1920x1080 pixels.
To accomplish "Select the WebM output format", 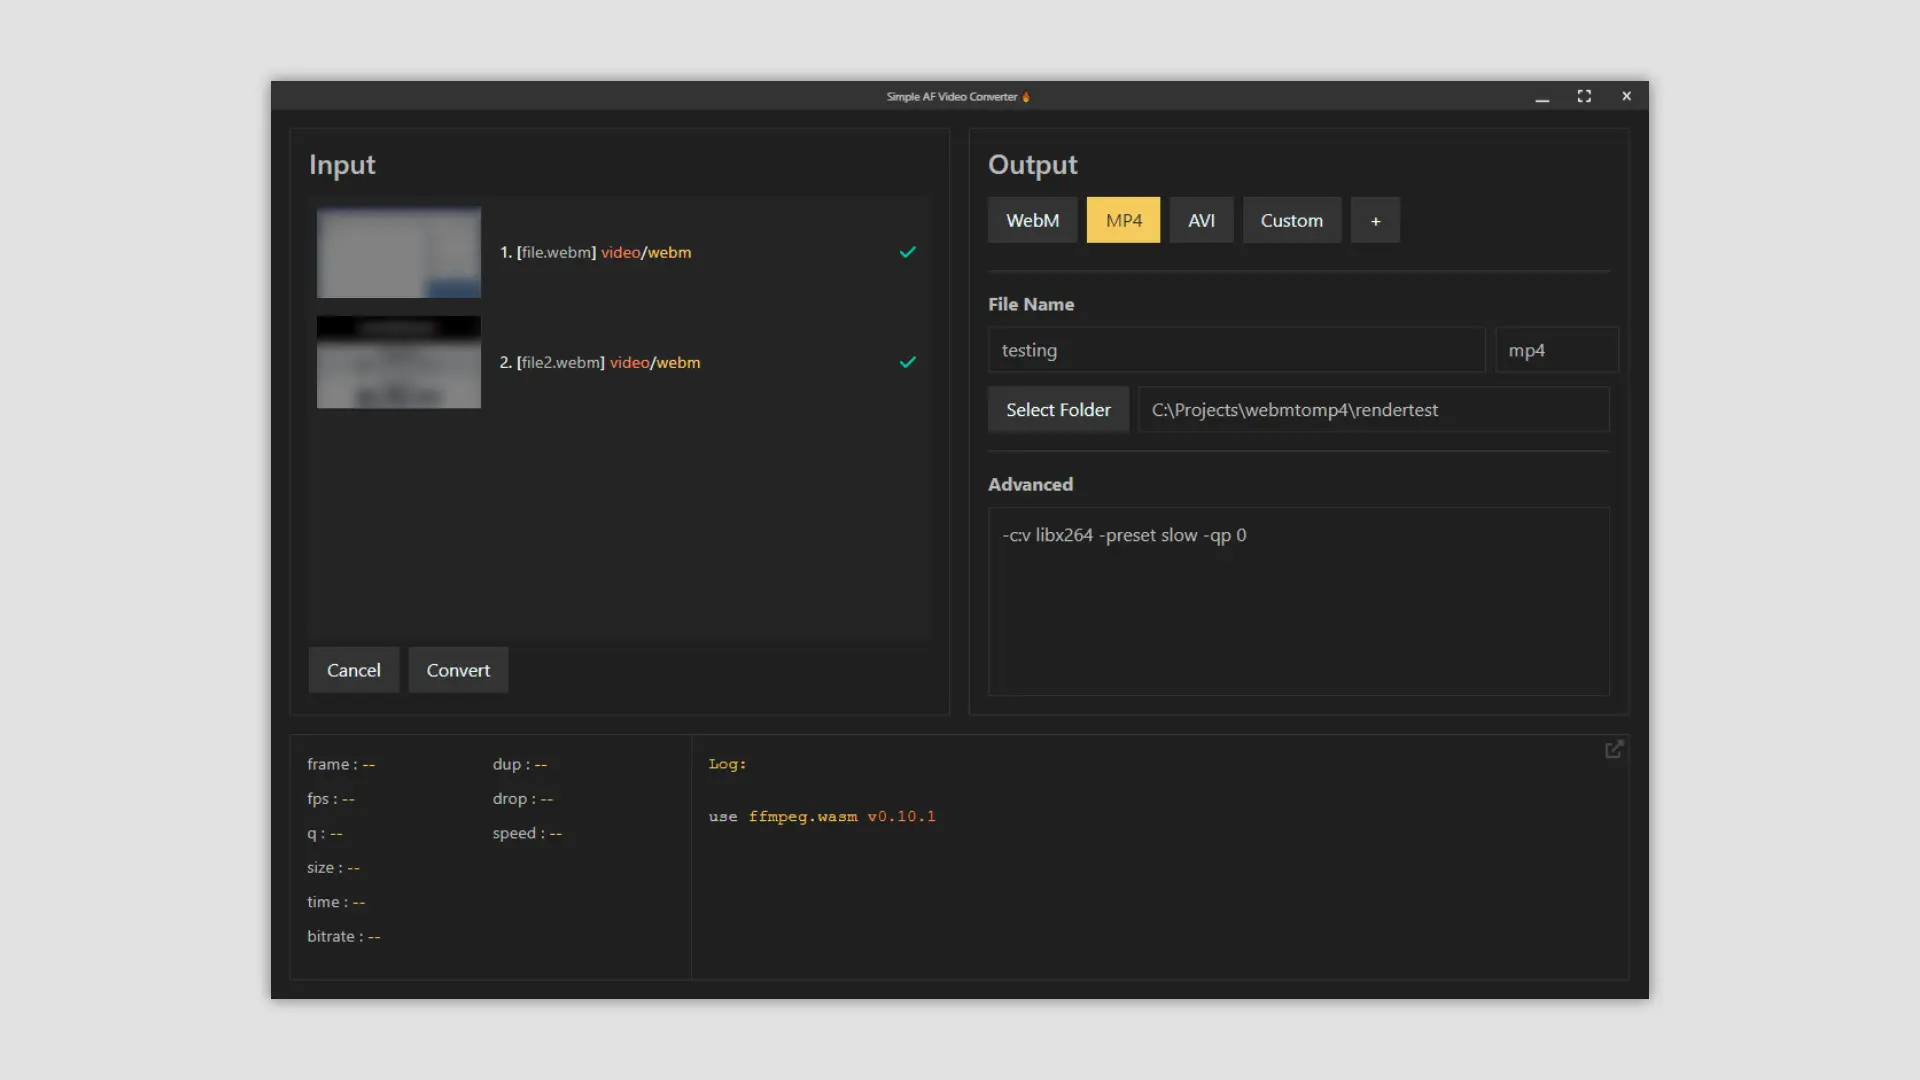I will [1032, 220].
